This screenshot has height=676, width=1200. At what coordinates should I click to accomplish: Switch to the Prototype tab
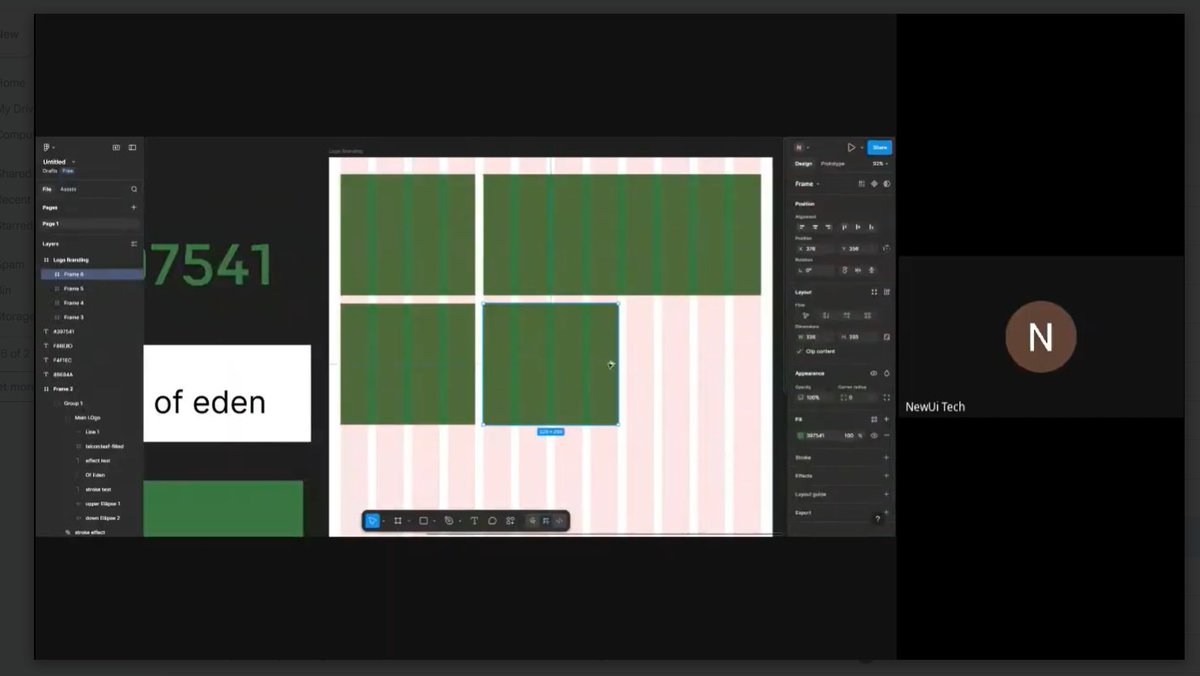point(832,164)
